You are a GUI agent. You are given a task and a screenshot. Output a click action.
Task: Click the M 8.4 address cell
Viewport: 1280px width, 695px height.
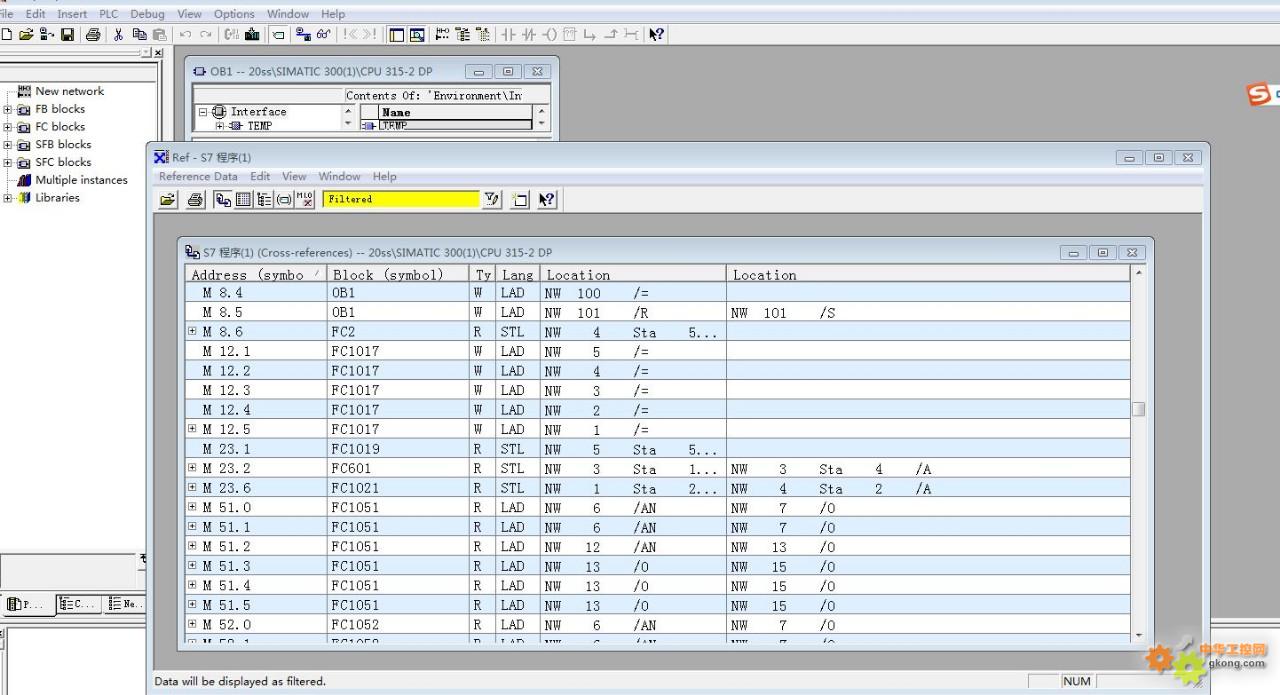(222, 293)
